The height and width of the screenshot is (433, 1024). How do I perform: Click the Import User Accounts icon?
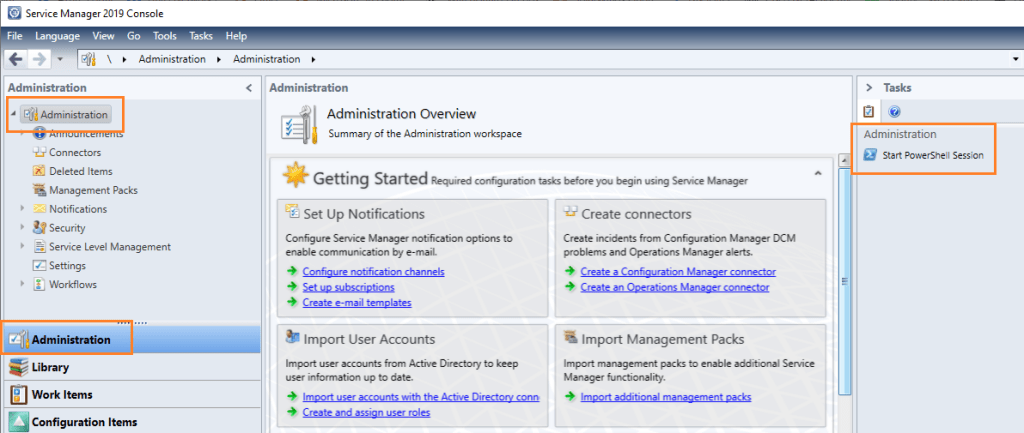point(293,337)
